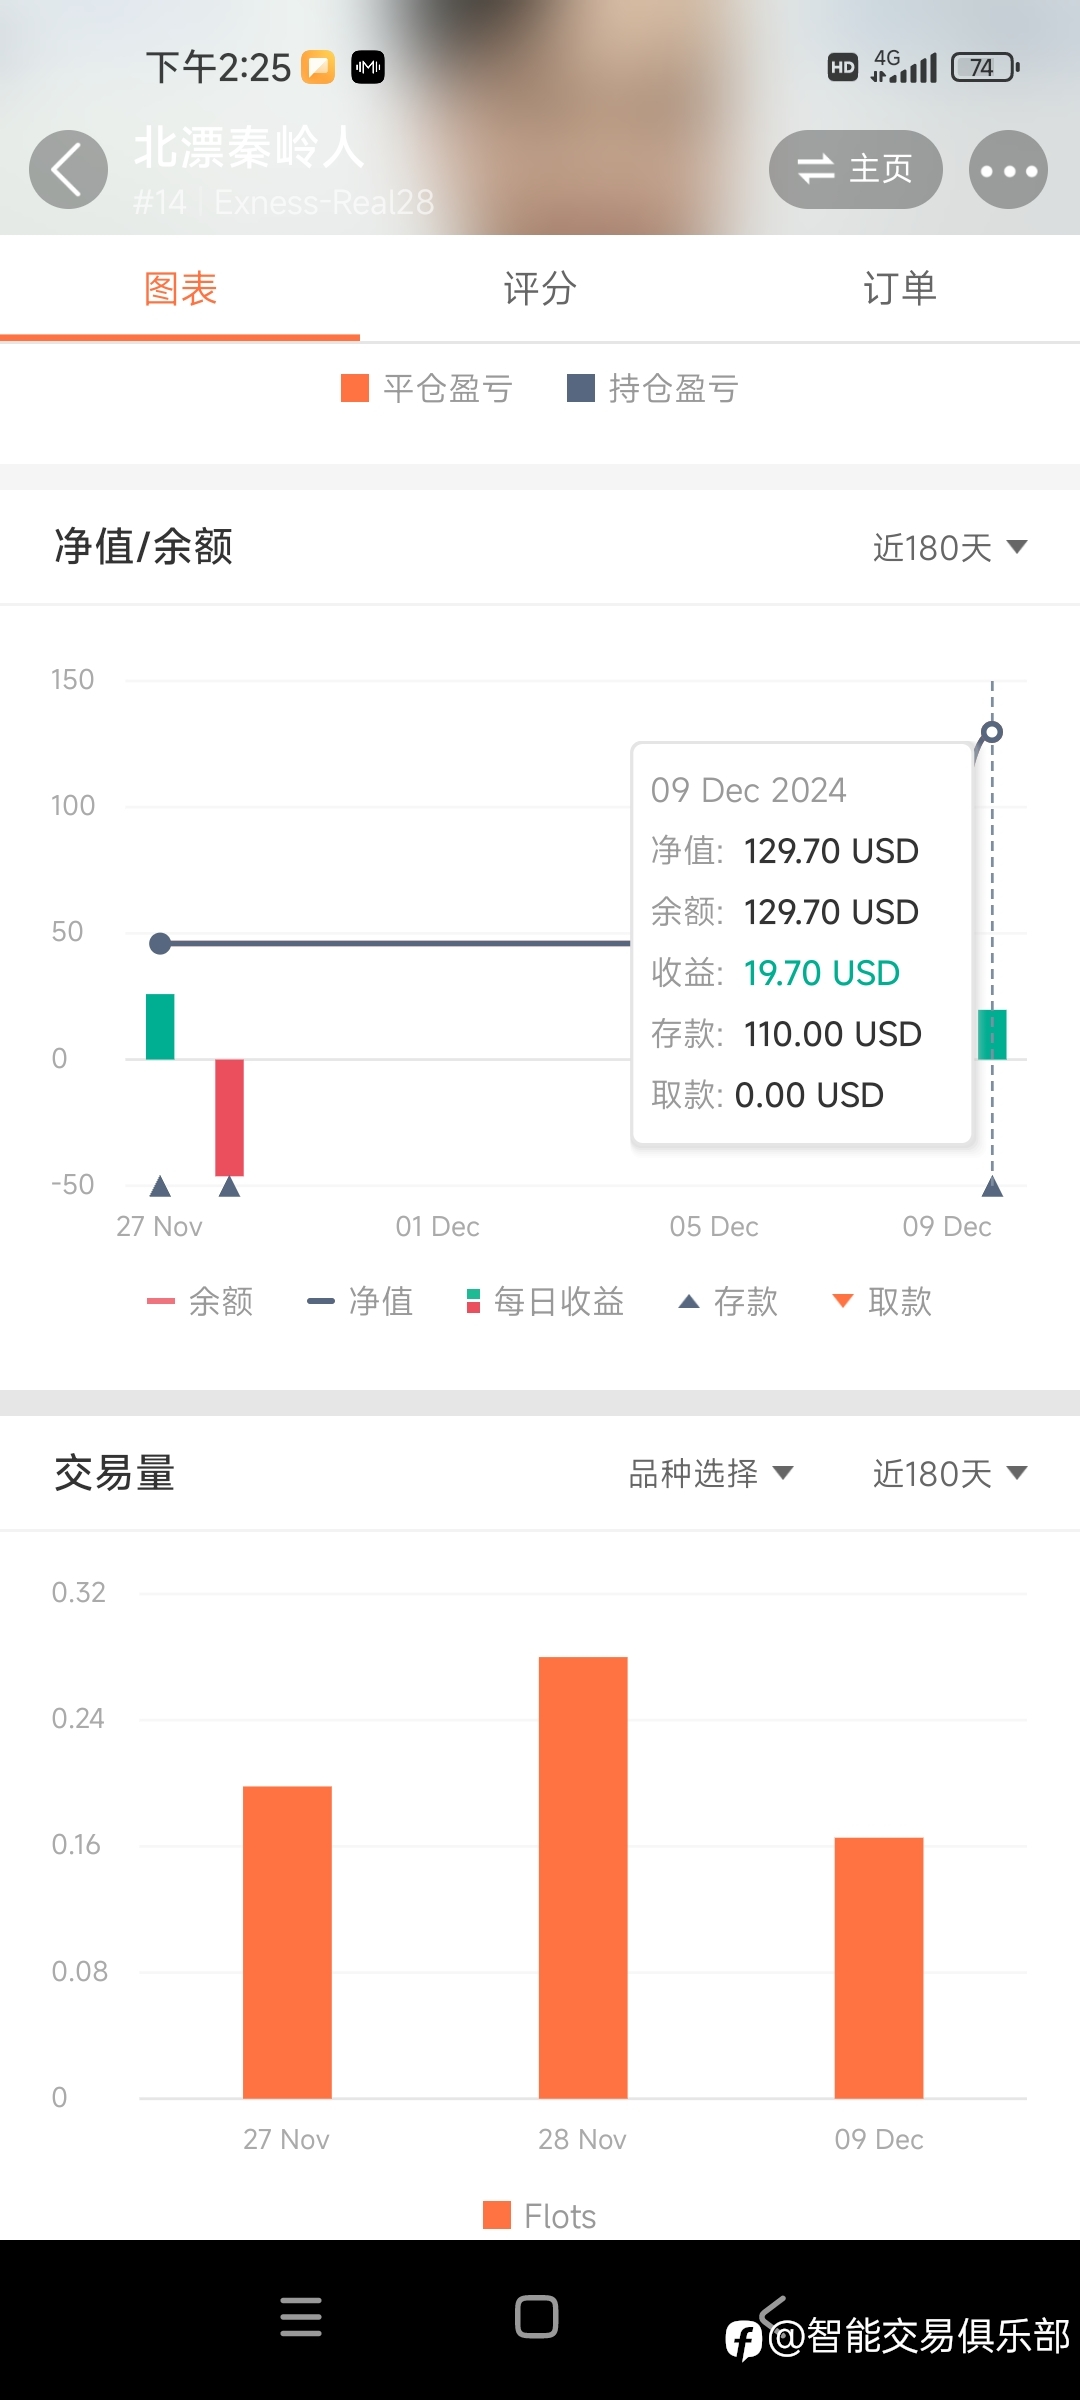Expand the 近180天 dropdown for 交易量
The width and height of the screenshot is (1080, 2400).
[x=950, y=1473]
